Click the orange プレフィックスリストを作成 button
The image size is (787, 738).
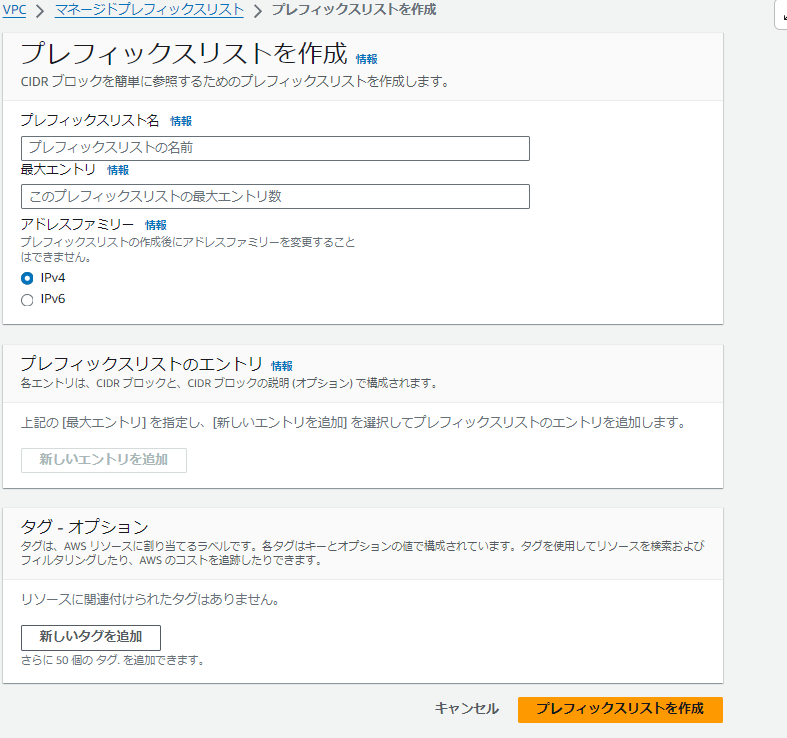[x=620, y=709]
